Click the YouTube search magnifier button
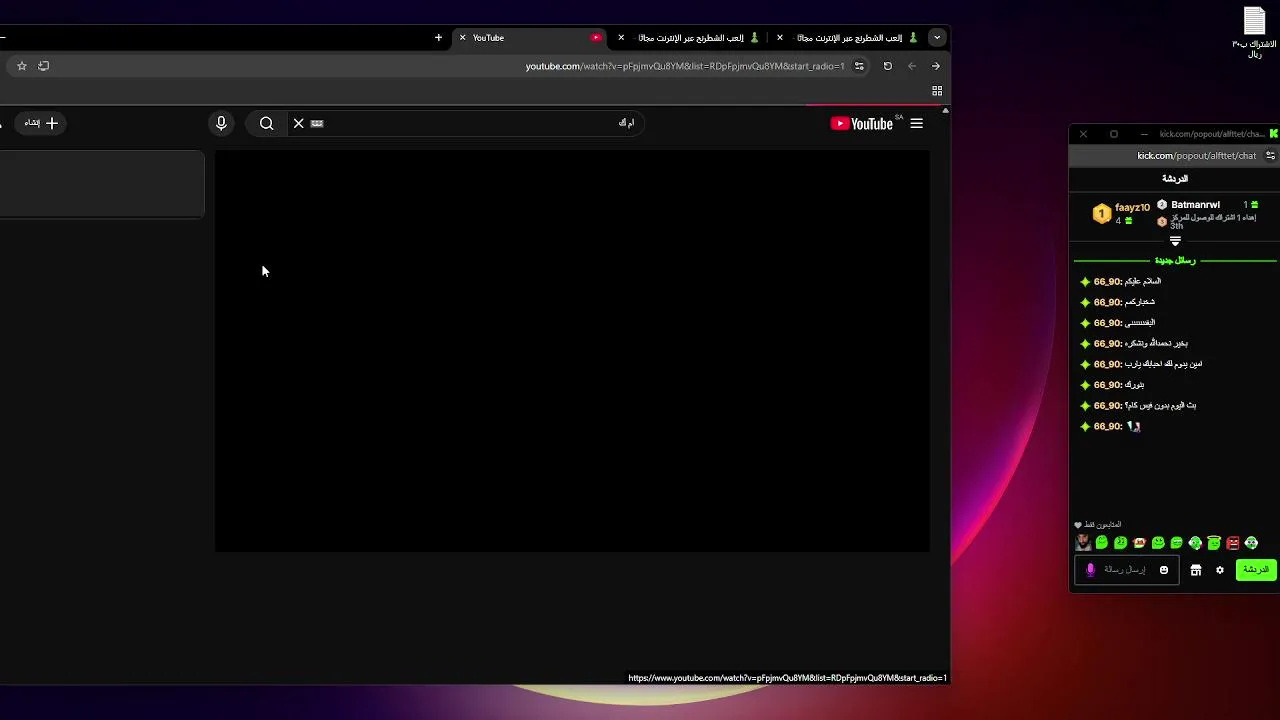The height and width of the screenshot is (720, 1280). pos(266,123)
